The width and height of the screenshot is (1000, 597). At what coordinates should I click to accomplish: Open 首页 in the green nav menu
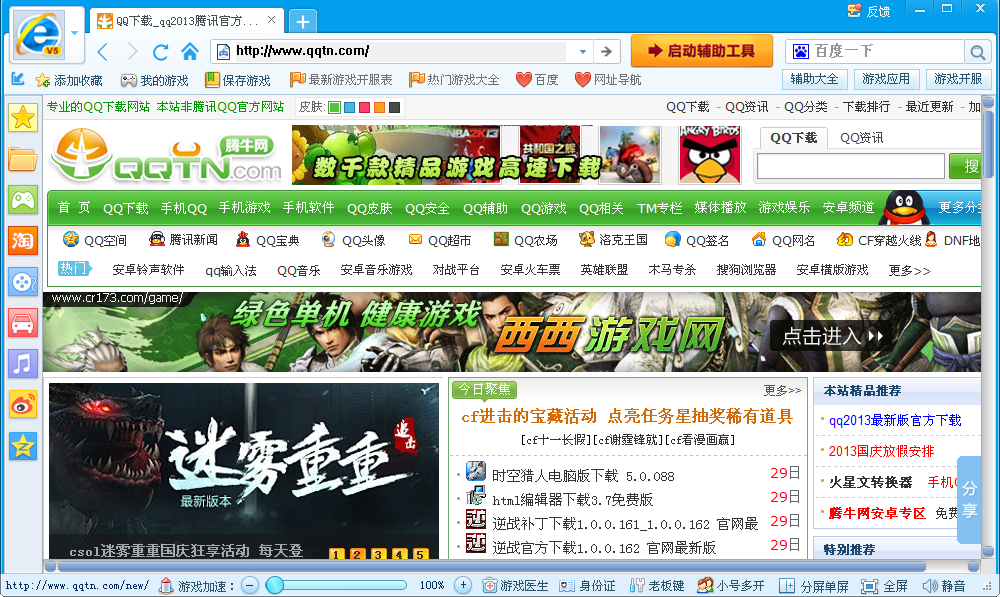tap(74, 208)
